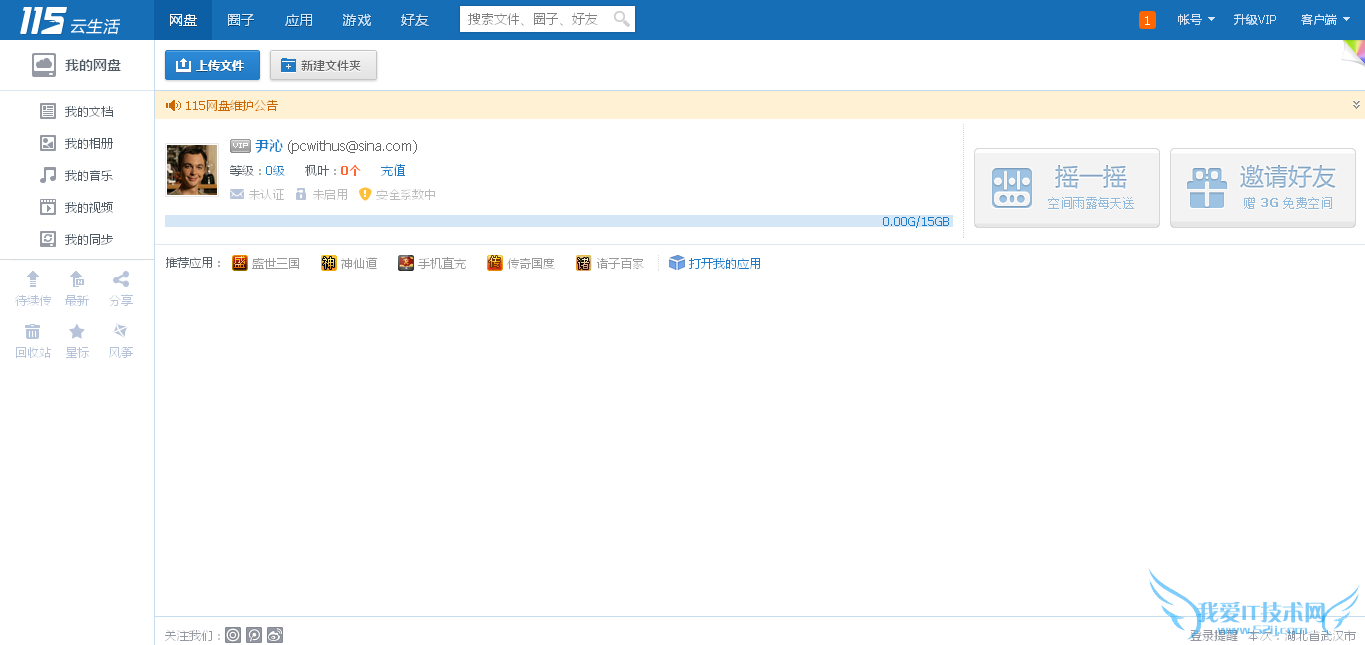This screenshot has width=1365, height=645.
Task: Open the 诸子百家 recommended app
Action: click(x=610, y=264)
